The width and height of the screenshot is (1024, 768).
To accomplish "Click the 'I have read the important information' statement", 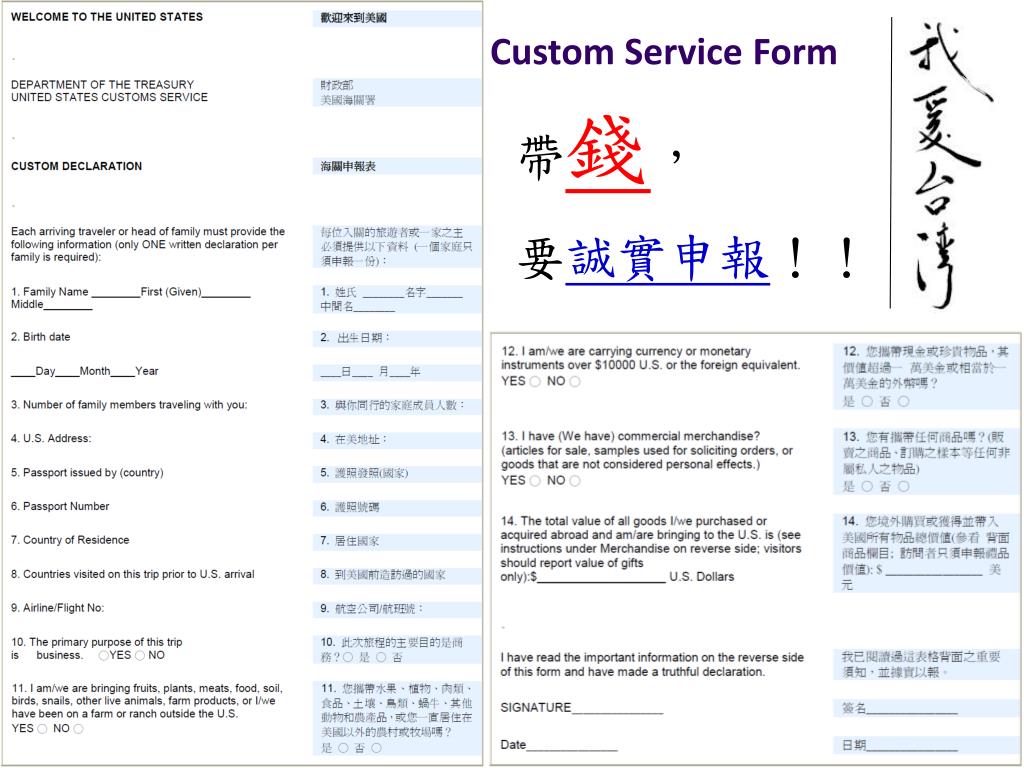I will pyautogui.click(x=652, y=665).
